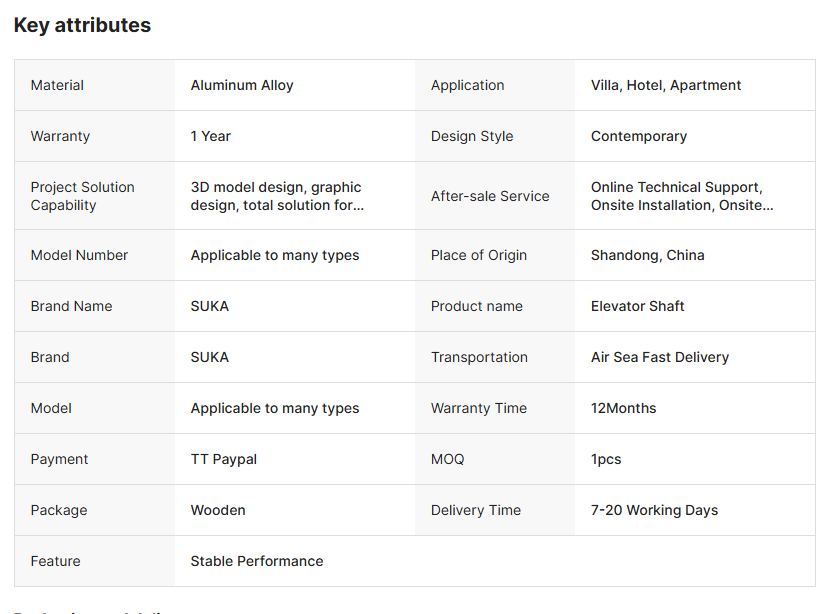Select the Shandong, China origin value
The width and height of the screenshot is (831, 614).
648,255
